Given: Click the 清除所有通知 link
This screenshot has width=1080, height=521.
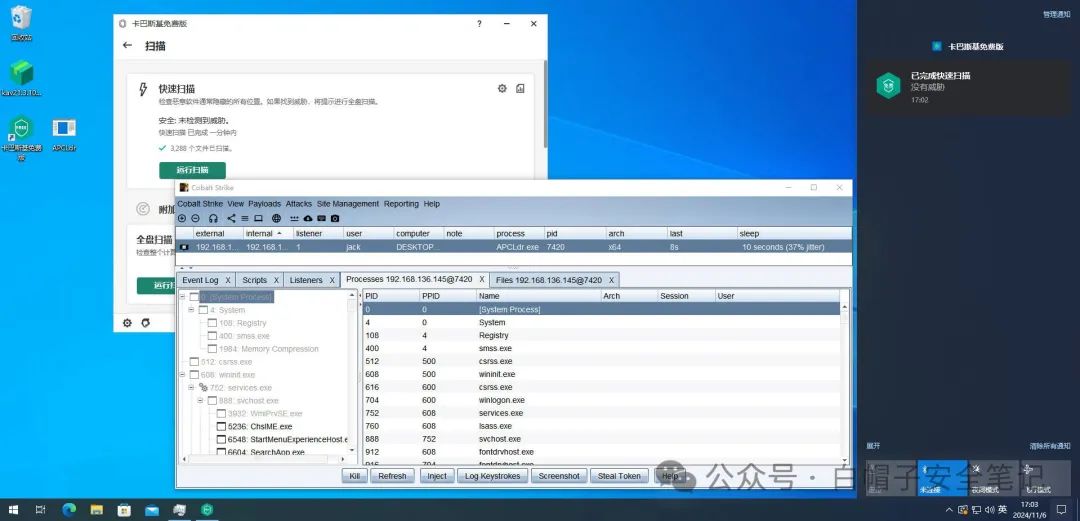Looking at the screenshot, I should [1050, 446].
